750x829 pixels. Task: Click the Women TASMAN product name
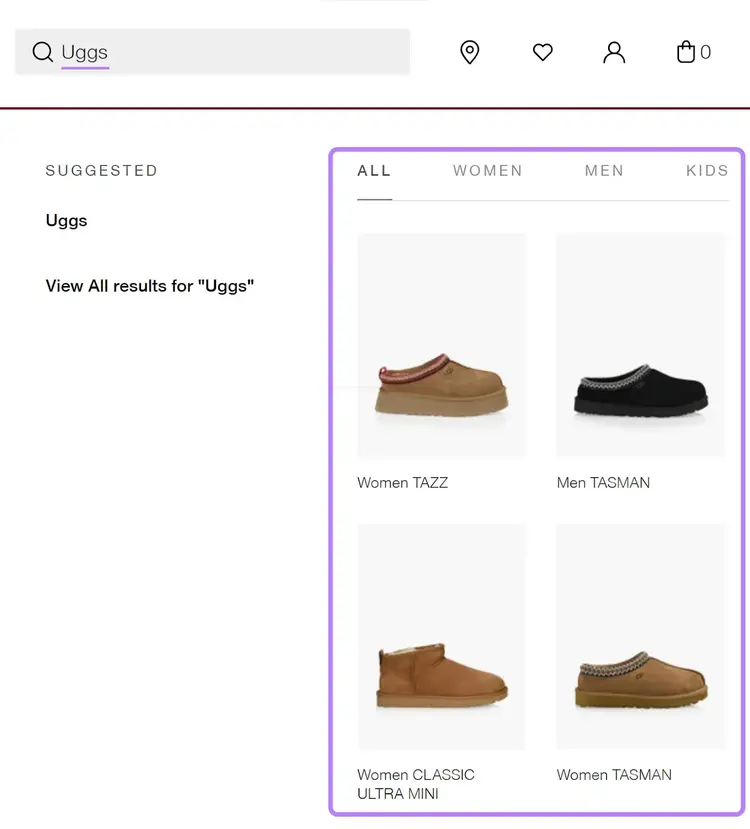614,775
